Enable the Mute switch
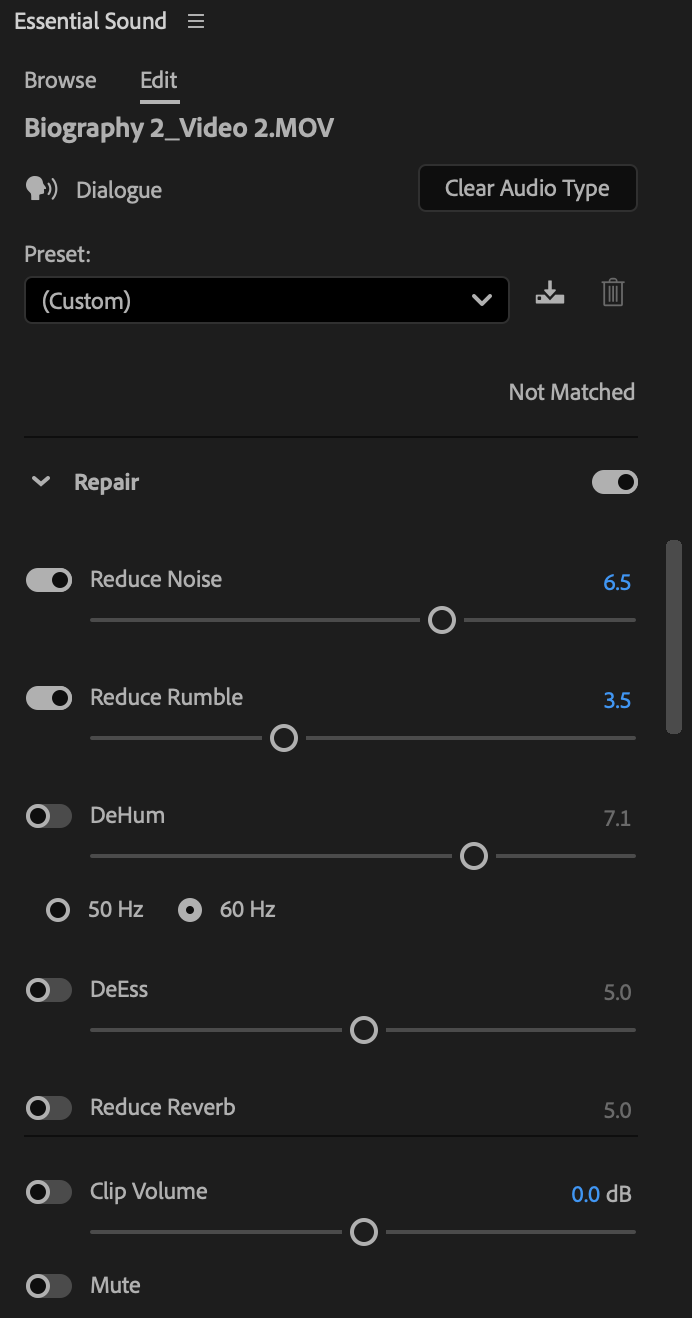Viewport: 692px width, 1318px height. 49,1286
